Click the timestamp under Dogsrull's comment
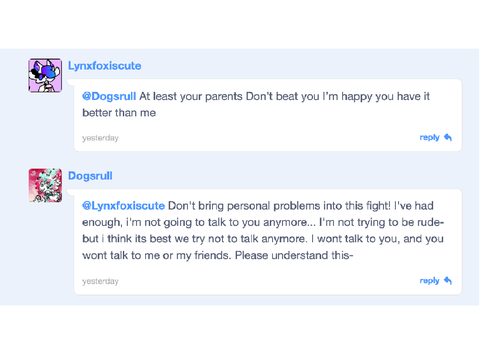This screenshot has height=360, width=480. (x=100, y=281)
